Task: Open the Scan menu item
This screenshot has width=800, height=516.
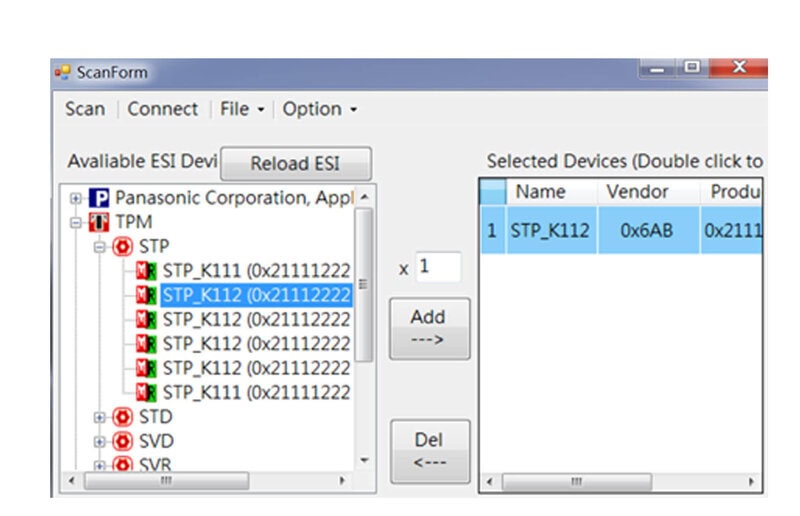Action: tap(85, 109)
